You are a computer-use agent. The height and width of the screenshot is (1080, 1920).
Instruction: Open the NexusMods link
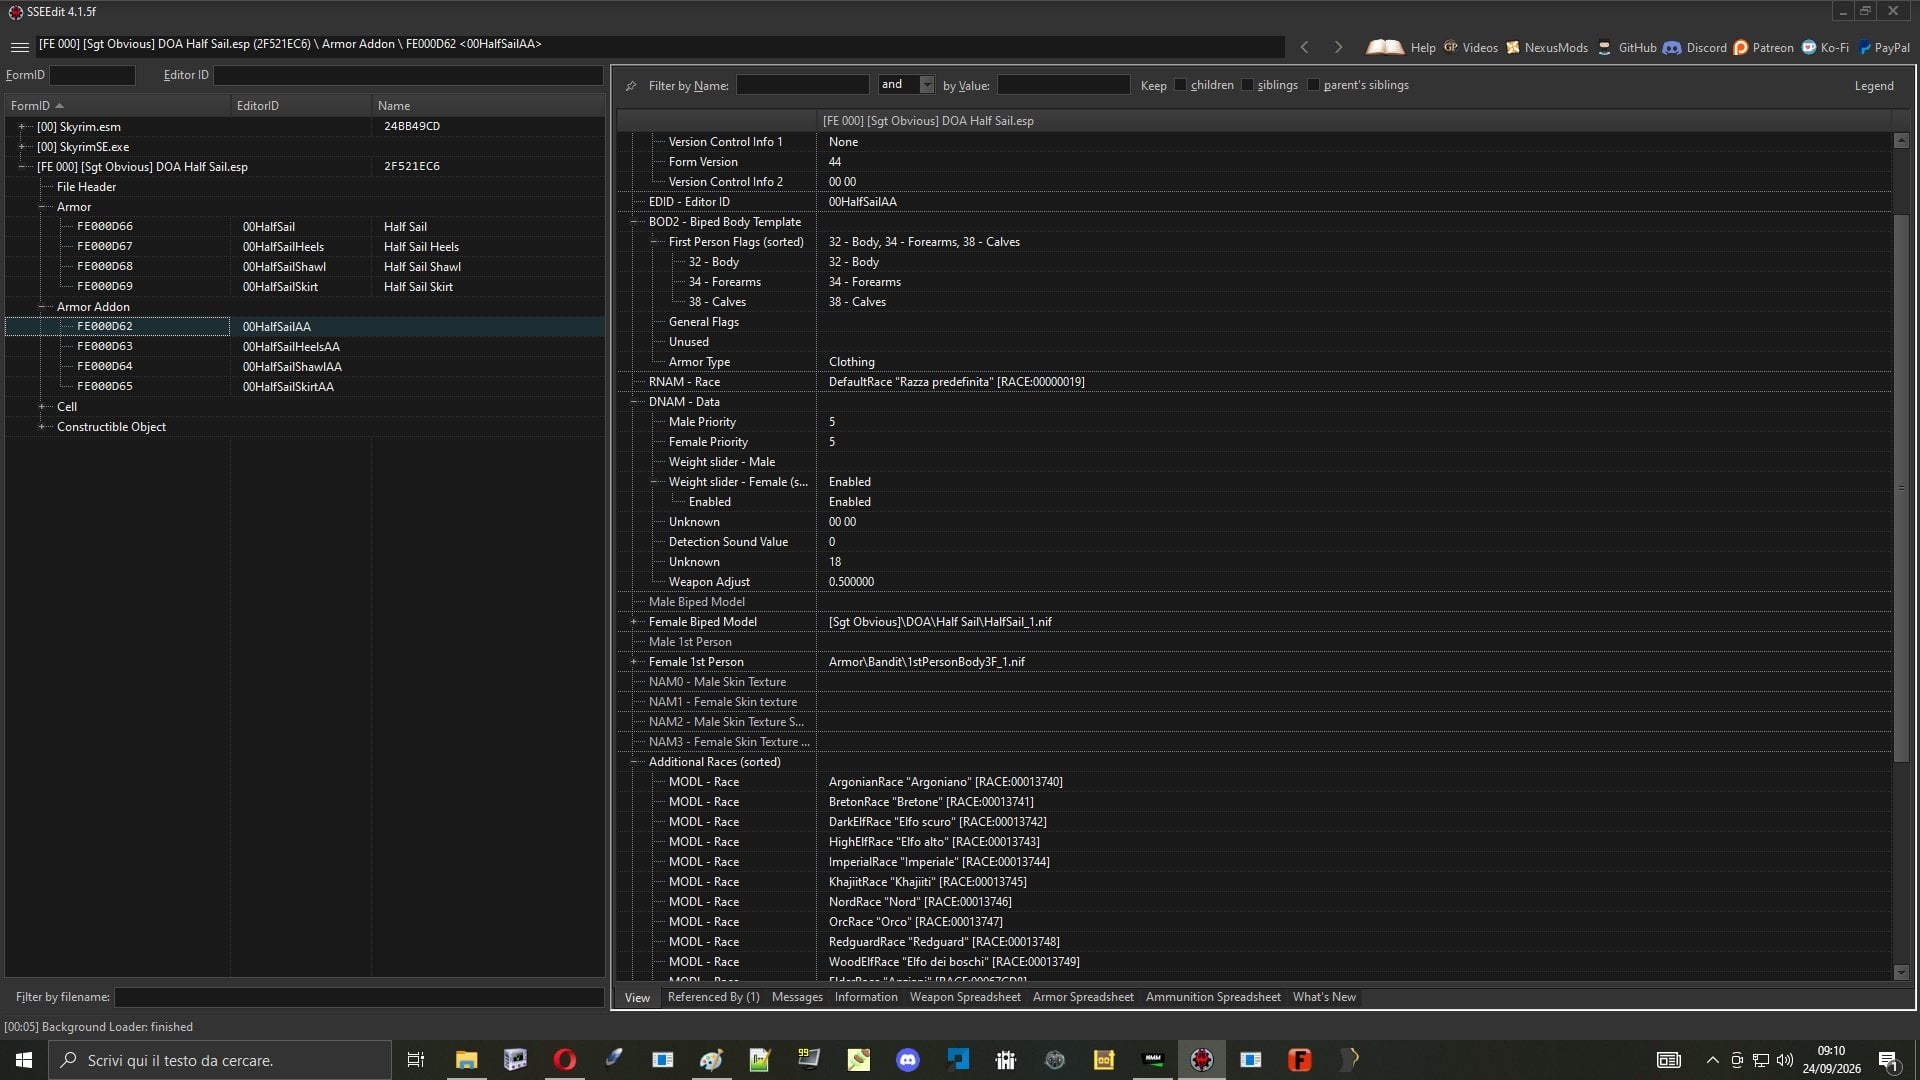[x=1547, y=47]
